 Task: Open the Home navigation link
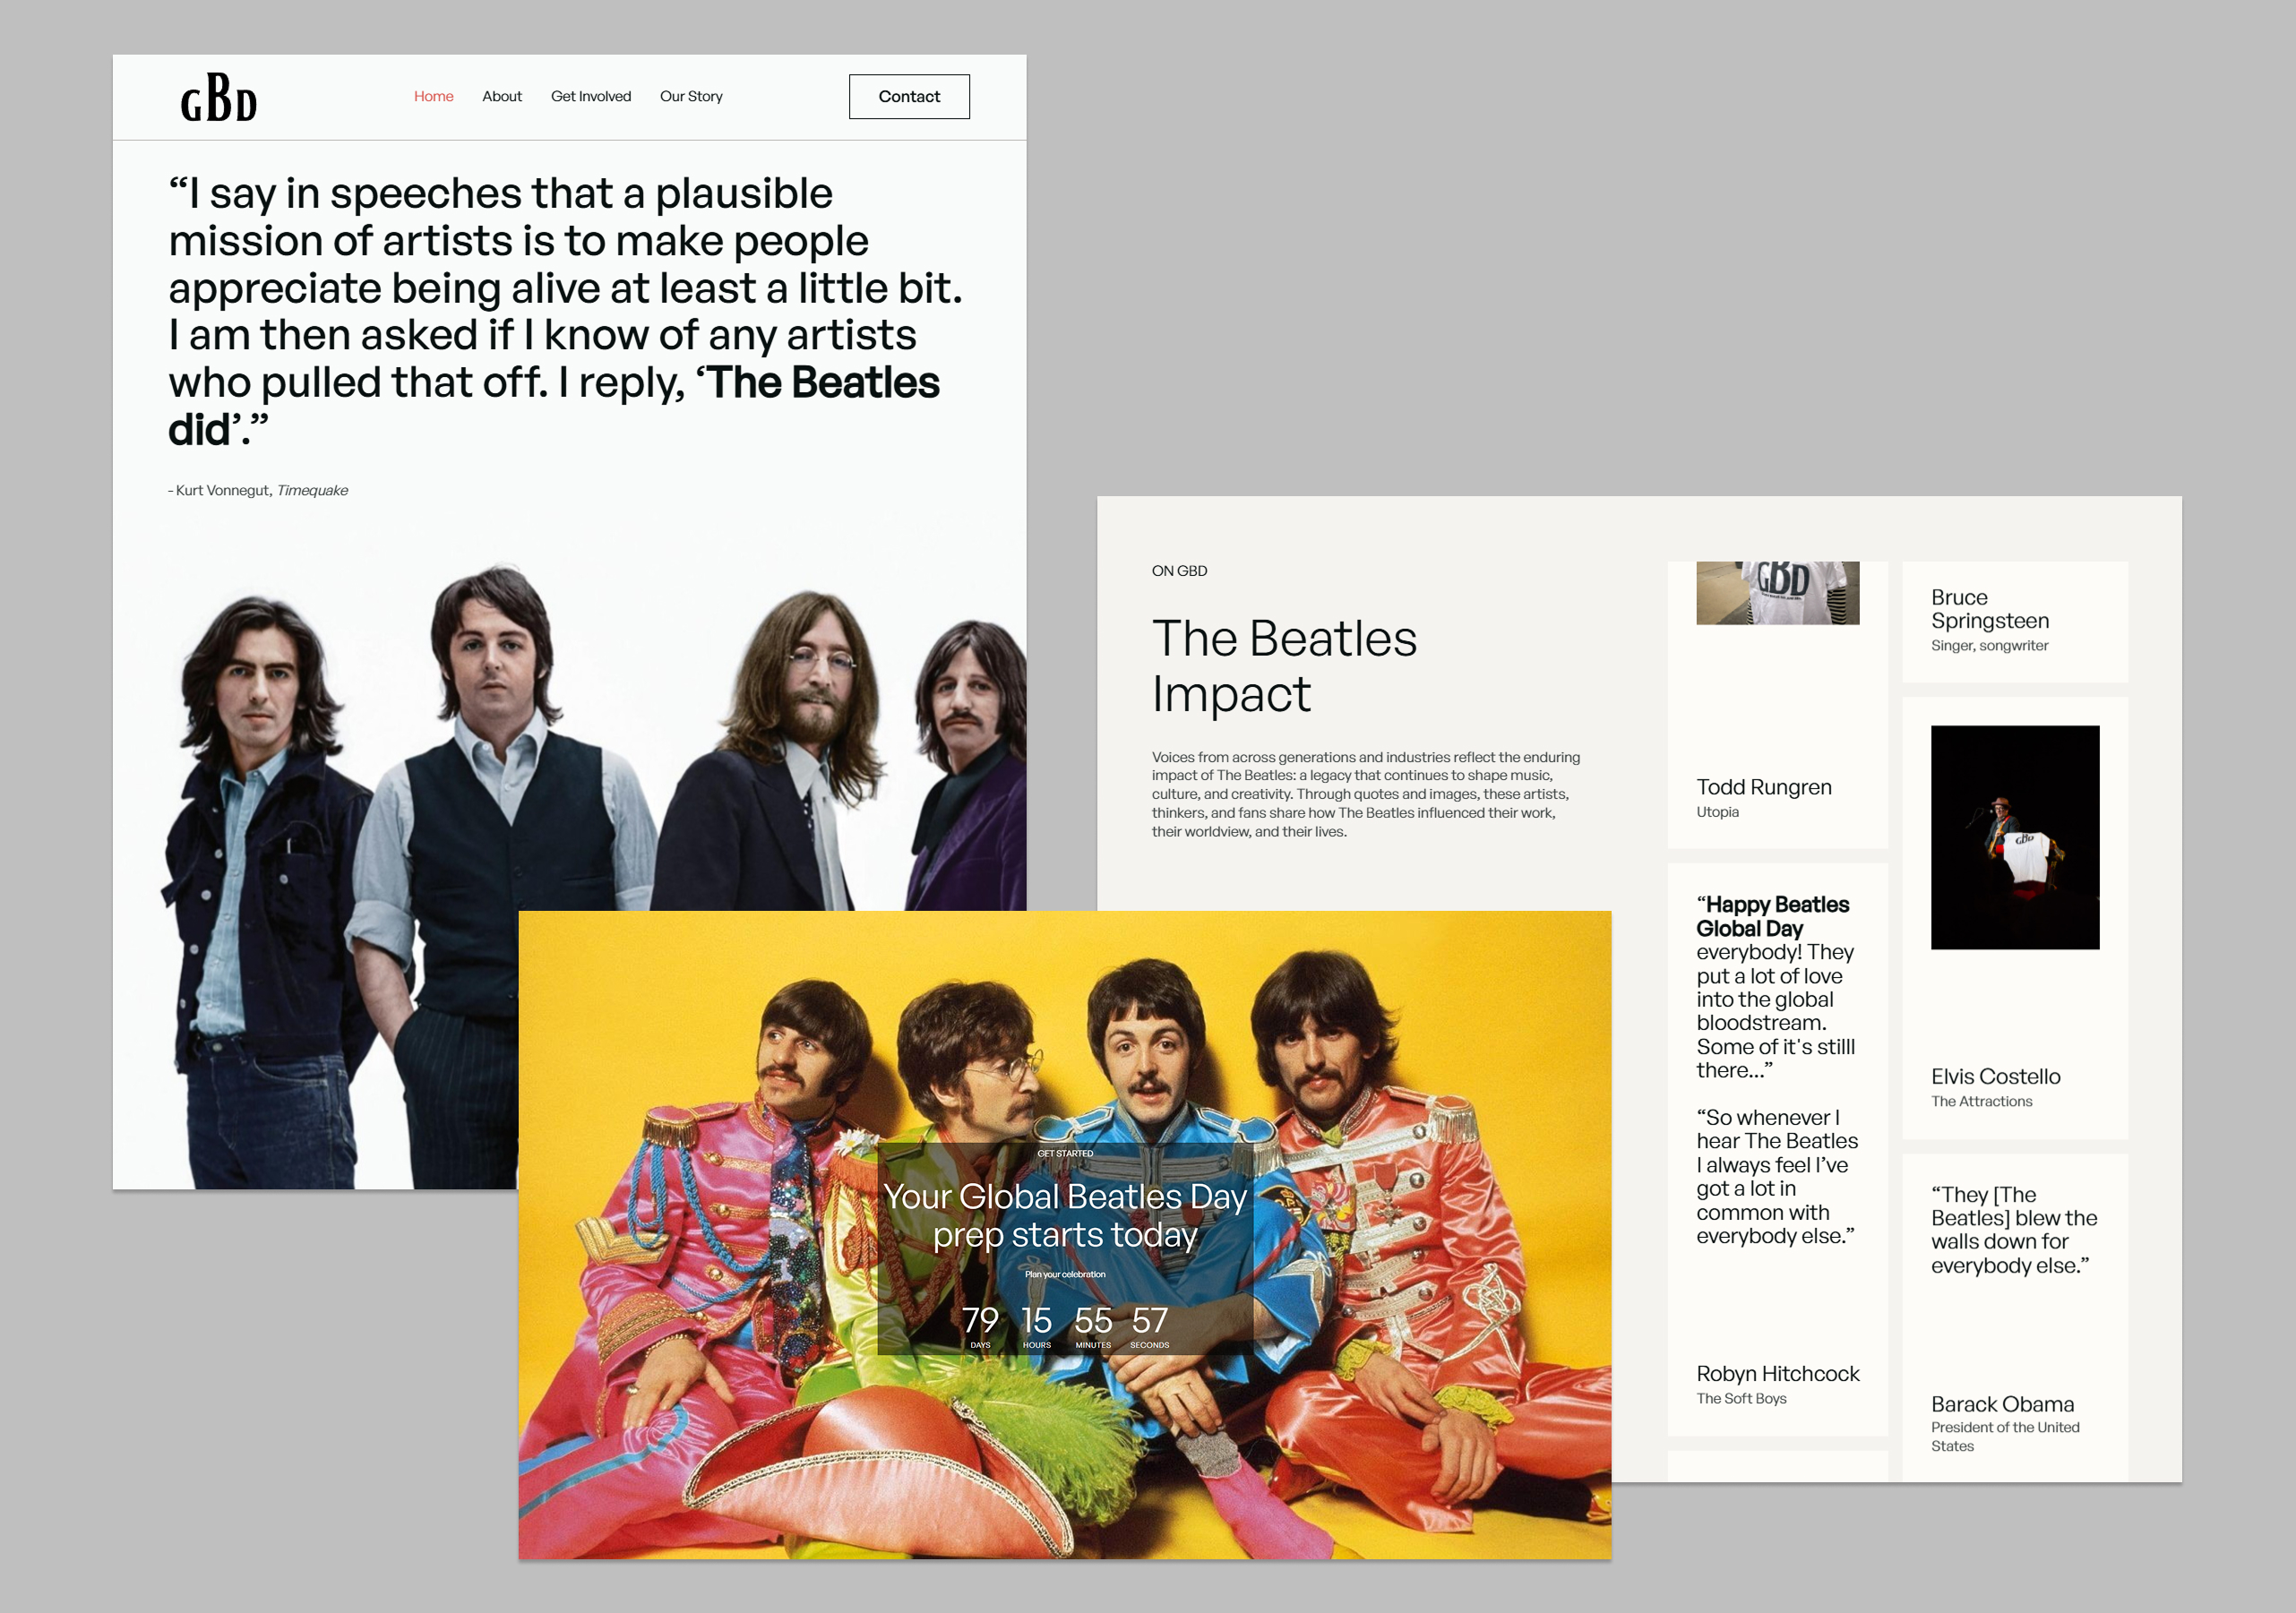click(x=433, y=96)
